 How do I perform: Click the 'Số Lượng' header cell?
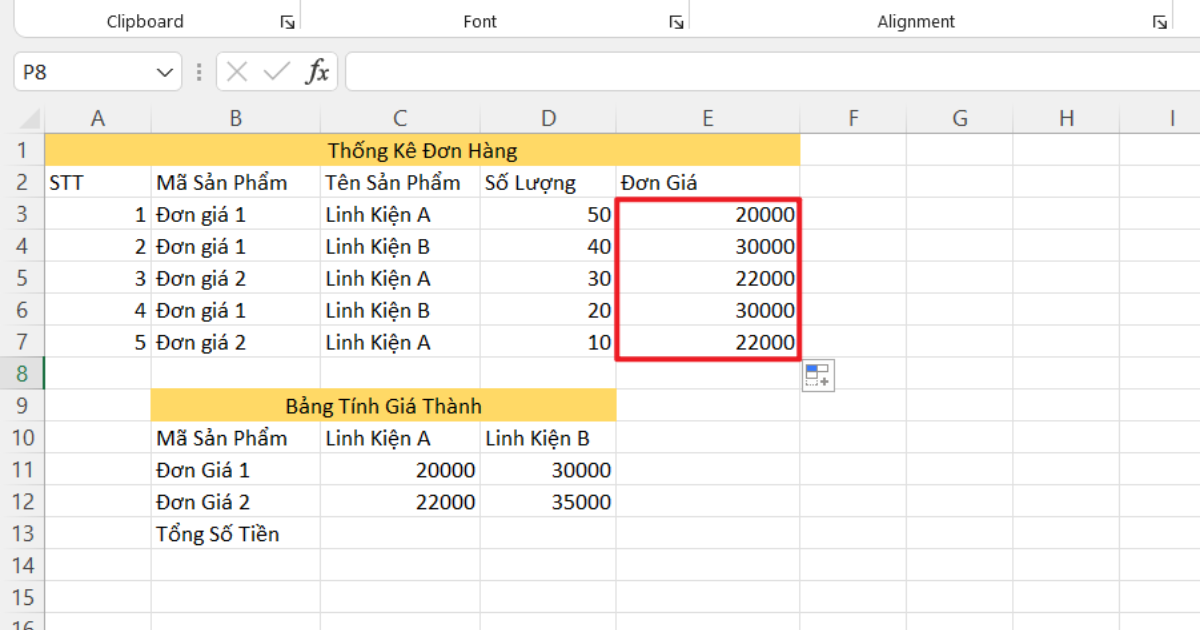(x=548, y=182)
